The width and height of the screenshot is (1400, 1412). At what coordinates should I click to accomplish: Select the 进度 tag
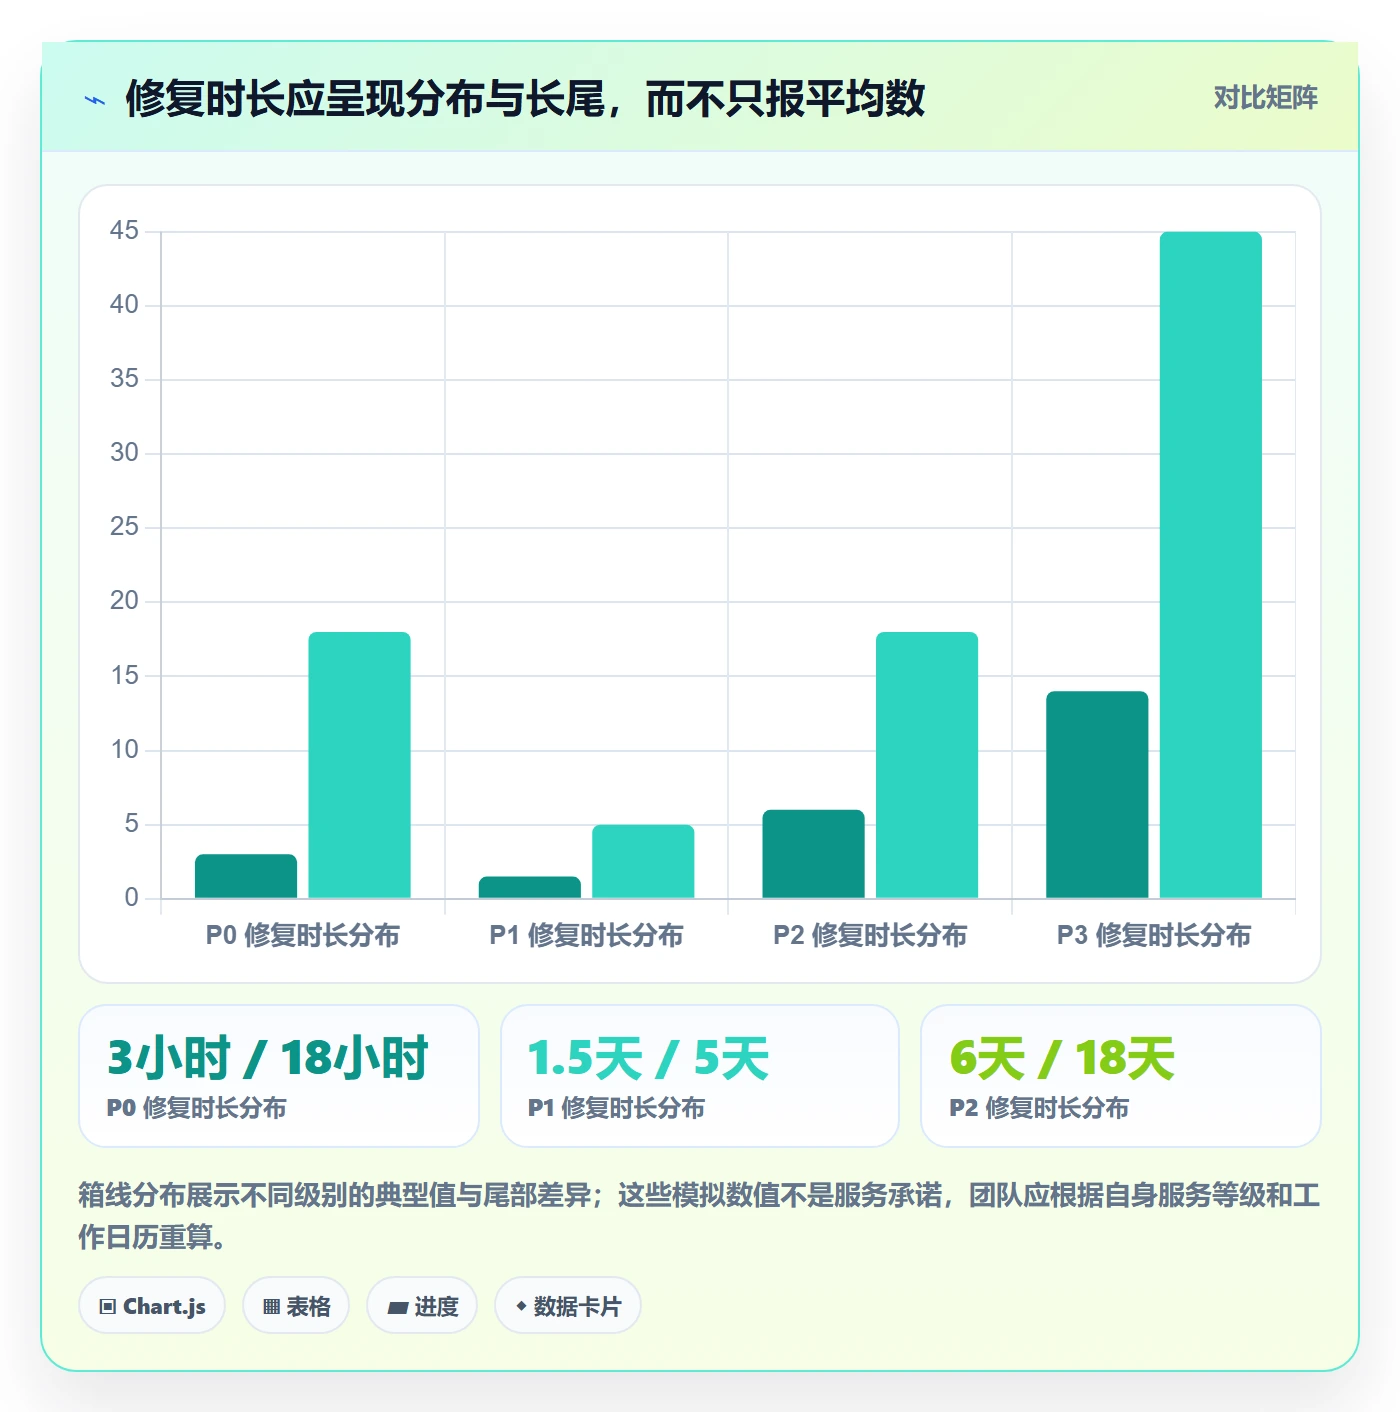[422, 1305]
